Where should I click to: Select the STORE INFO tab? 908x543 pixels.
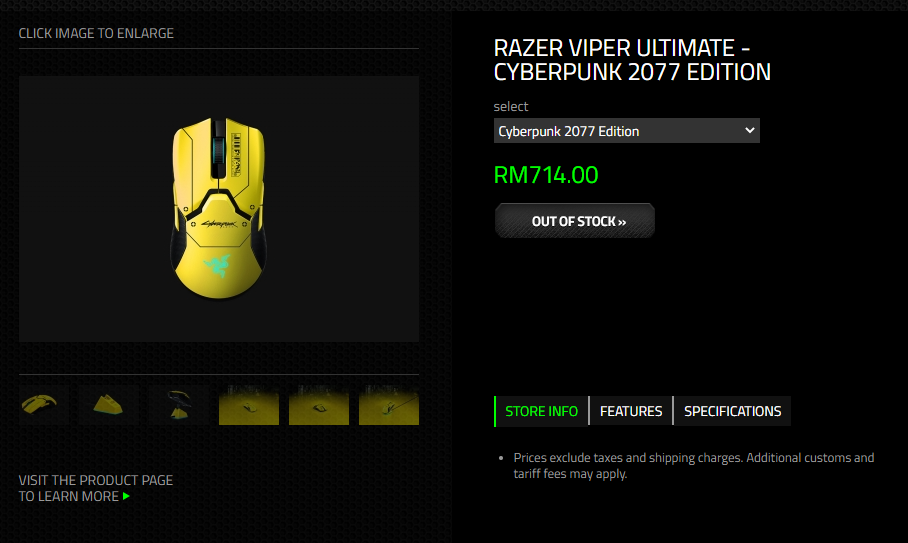coord(541,411)
